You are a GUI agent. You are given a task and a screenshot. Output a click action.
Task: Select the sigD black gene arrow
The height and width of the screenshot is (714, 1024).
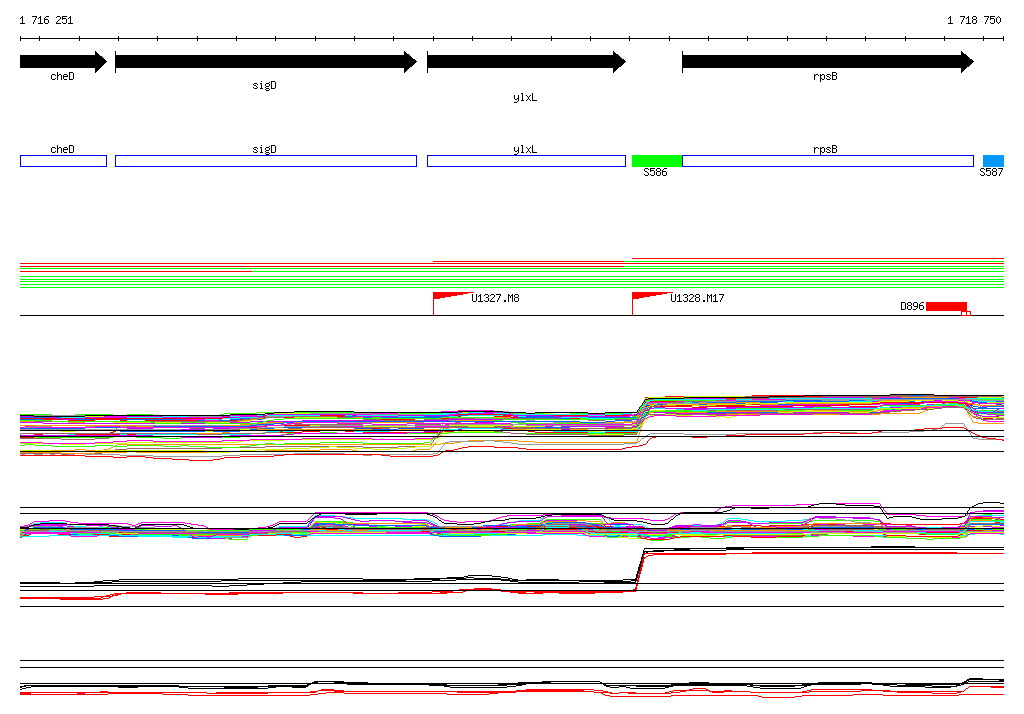click(x=266, y=62)
